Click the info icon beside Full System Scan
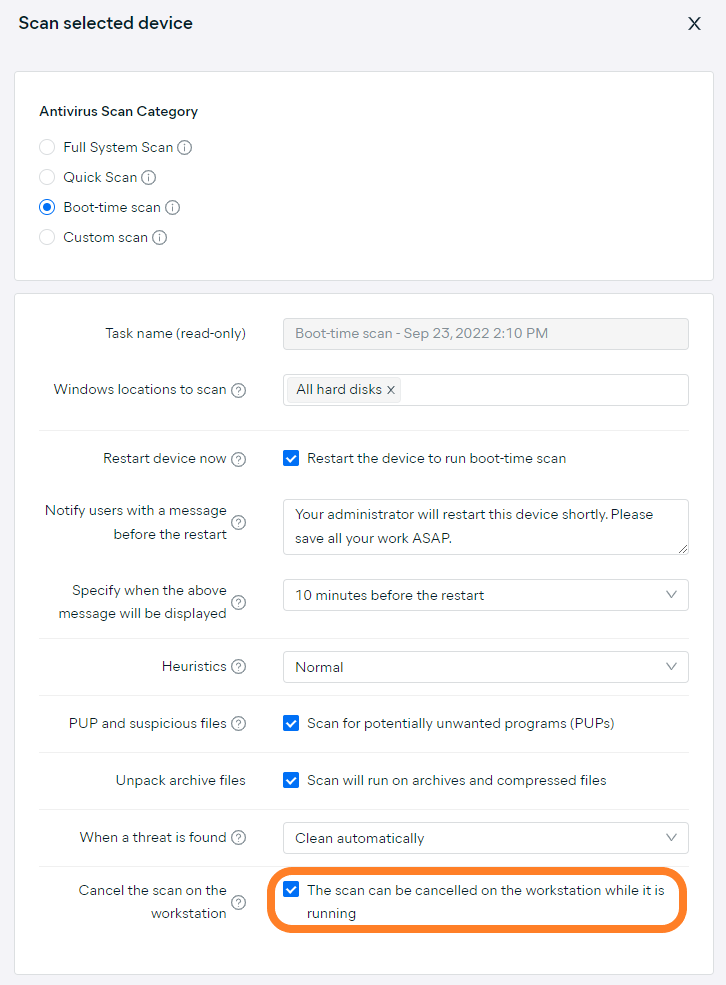Image resolution: width=726 pixels, height=985 pixels. coord(185,148)
